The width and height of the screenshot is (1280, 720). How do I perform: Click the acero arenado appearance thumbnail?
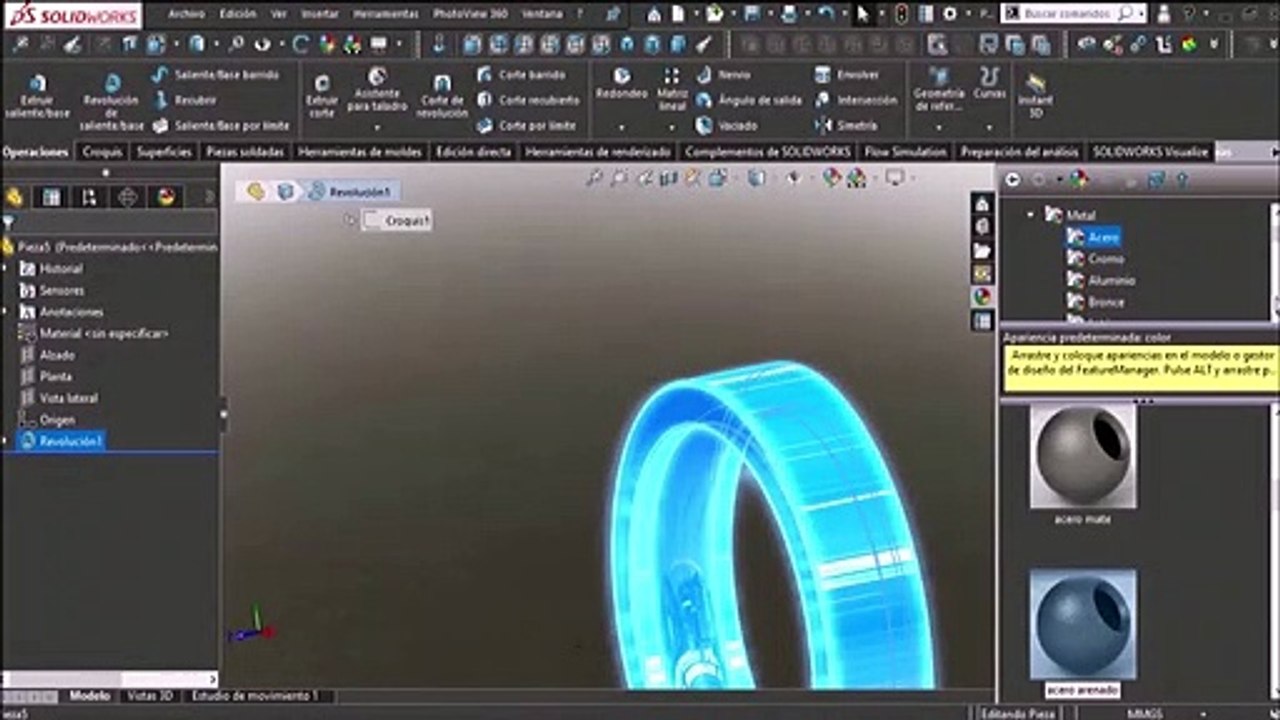click(x=1083, y=626)
